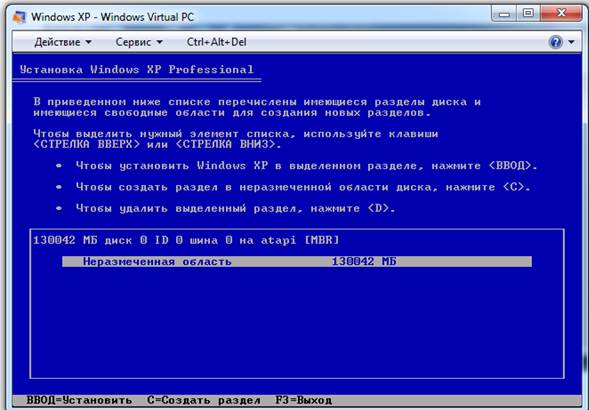Click the Установка Windows XP Professional heading

tap(137, 70)
